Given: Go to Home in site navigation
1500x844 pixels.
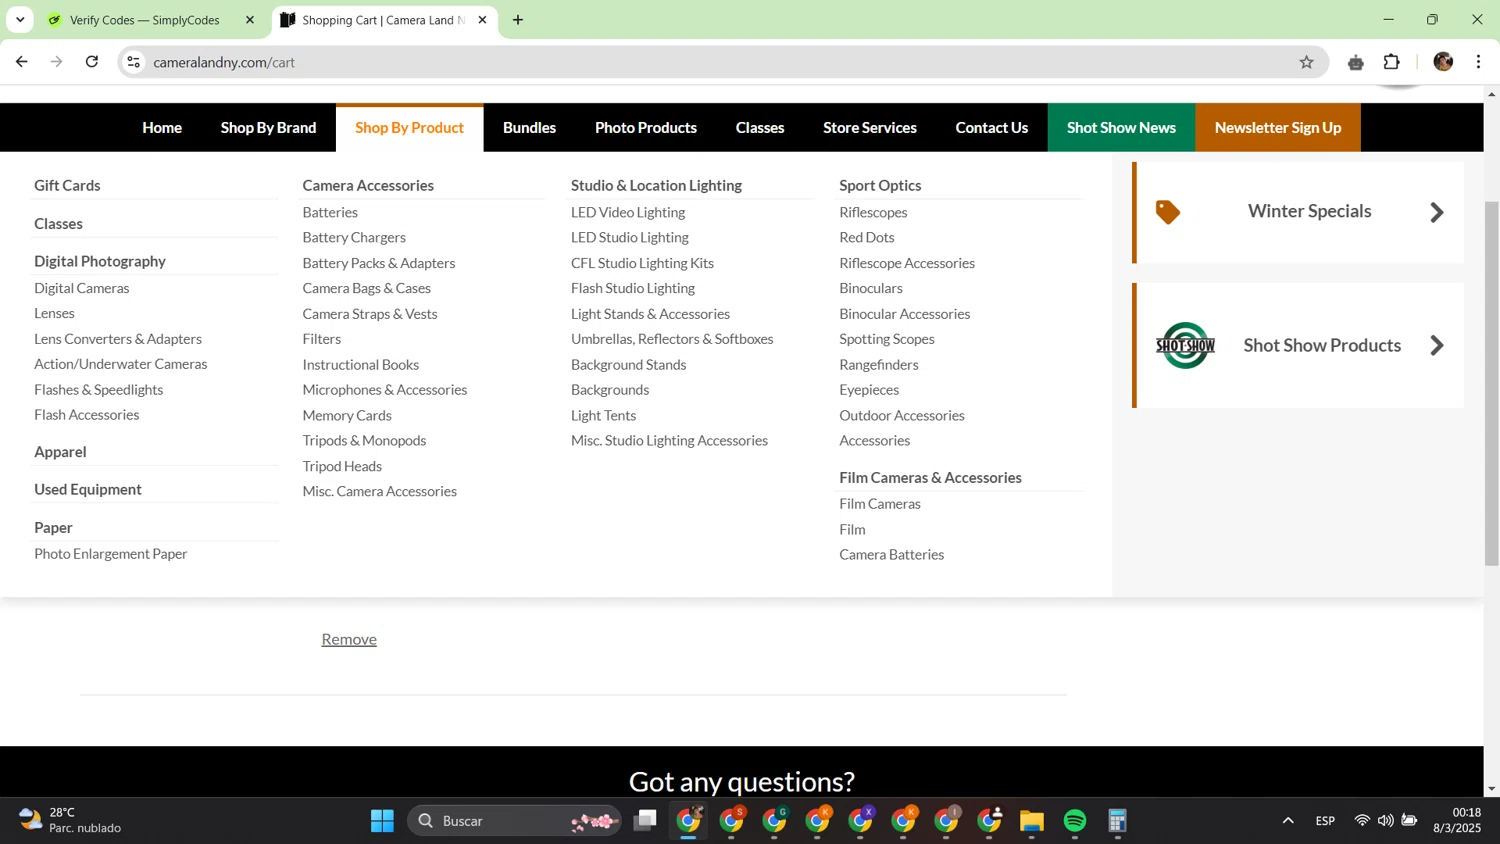Looking at the screenshot, I should (x=162, y=128).
